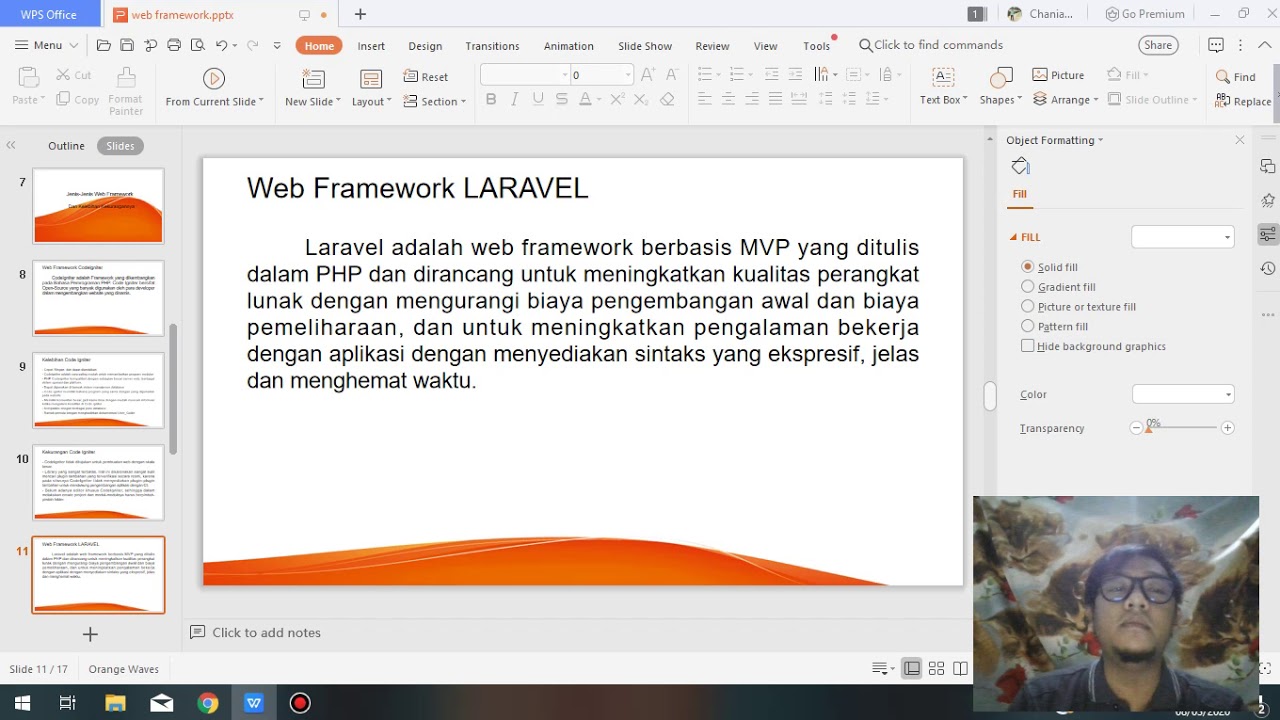The image size is (1280, 720).
Task: Click Go Premium link
Action: click(1145, 14)
